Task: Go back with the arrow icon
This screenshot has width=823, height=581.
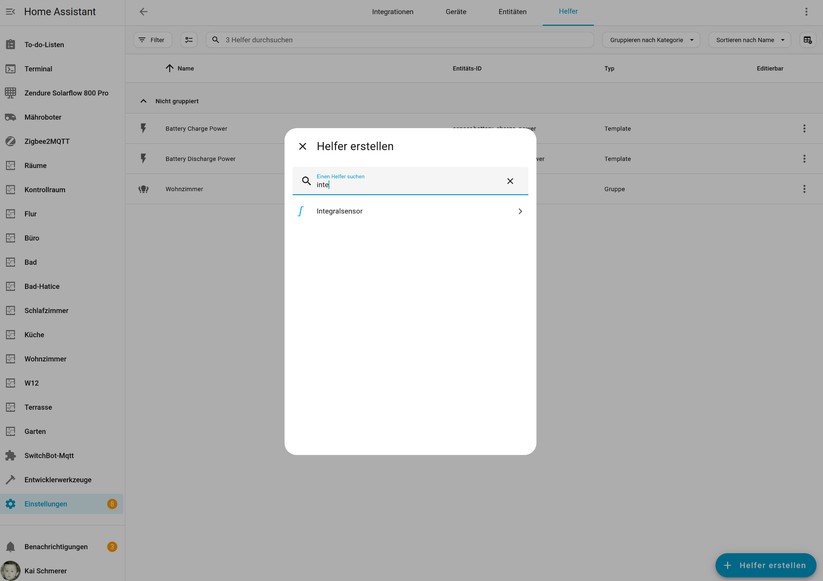Action: tap(143, 12)
